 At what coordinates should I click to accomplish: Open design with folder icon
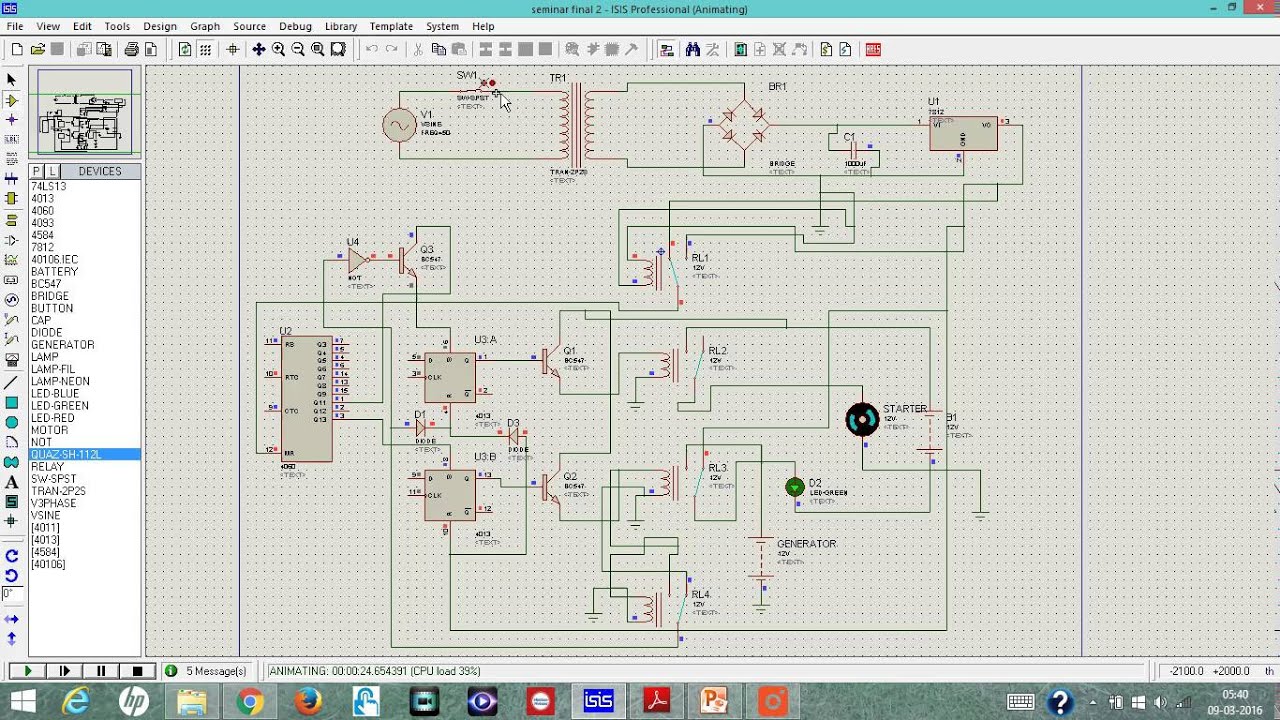[x=37, y=49]
